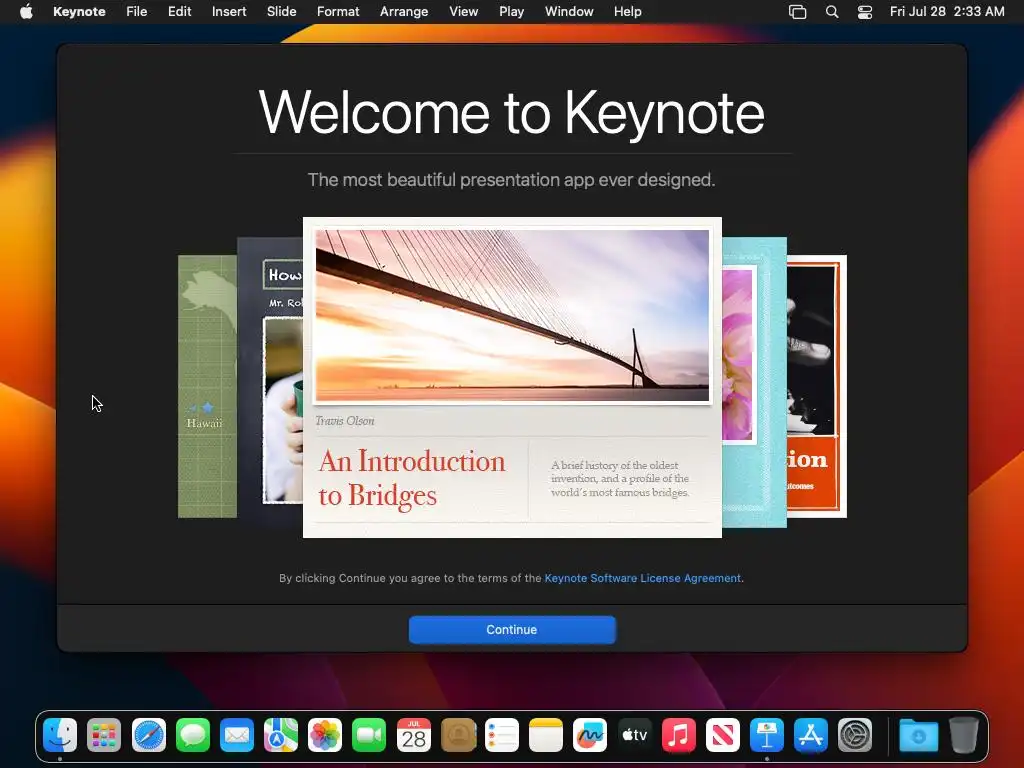Viewport: 1024px width, 768px height.
Task: Open Launchpad from the Dock
Action: pyautogui.click(x=104, y=735)
